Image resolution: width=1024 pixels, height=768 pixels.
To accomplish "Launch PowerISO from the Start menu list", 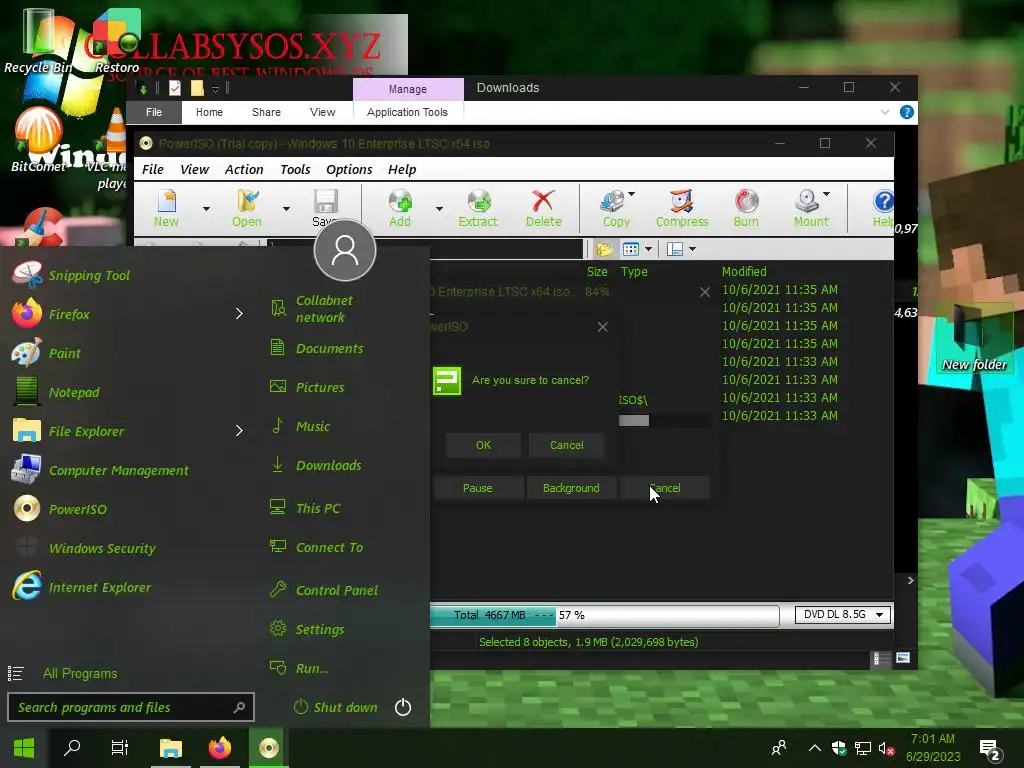I will [x=78, y=509].
